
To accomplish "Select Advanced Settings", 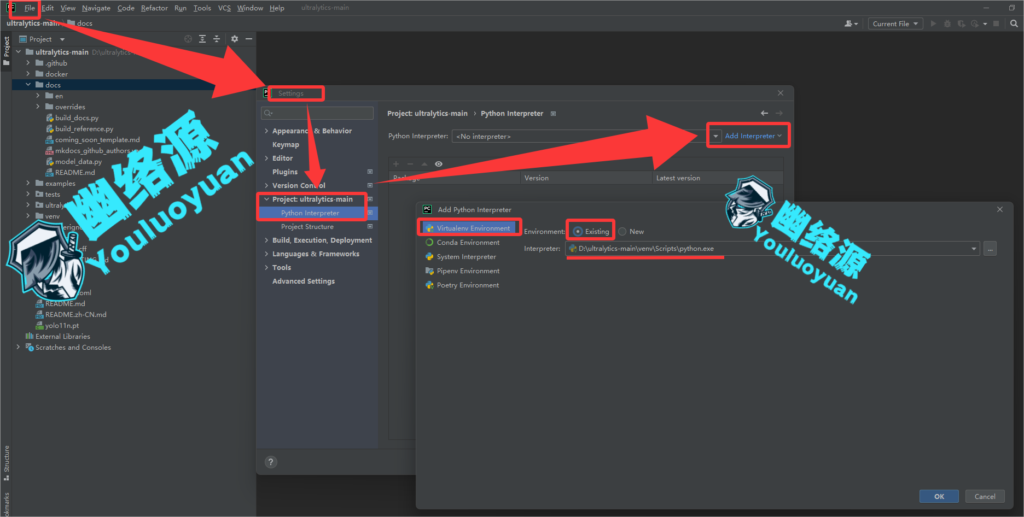I will pyautogui.click(x=303, y=281).
